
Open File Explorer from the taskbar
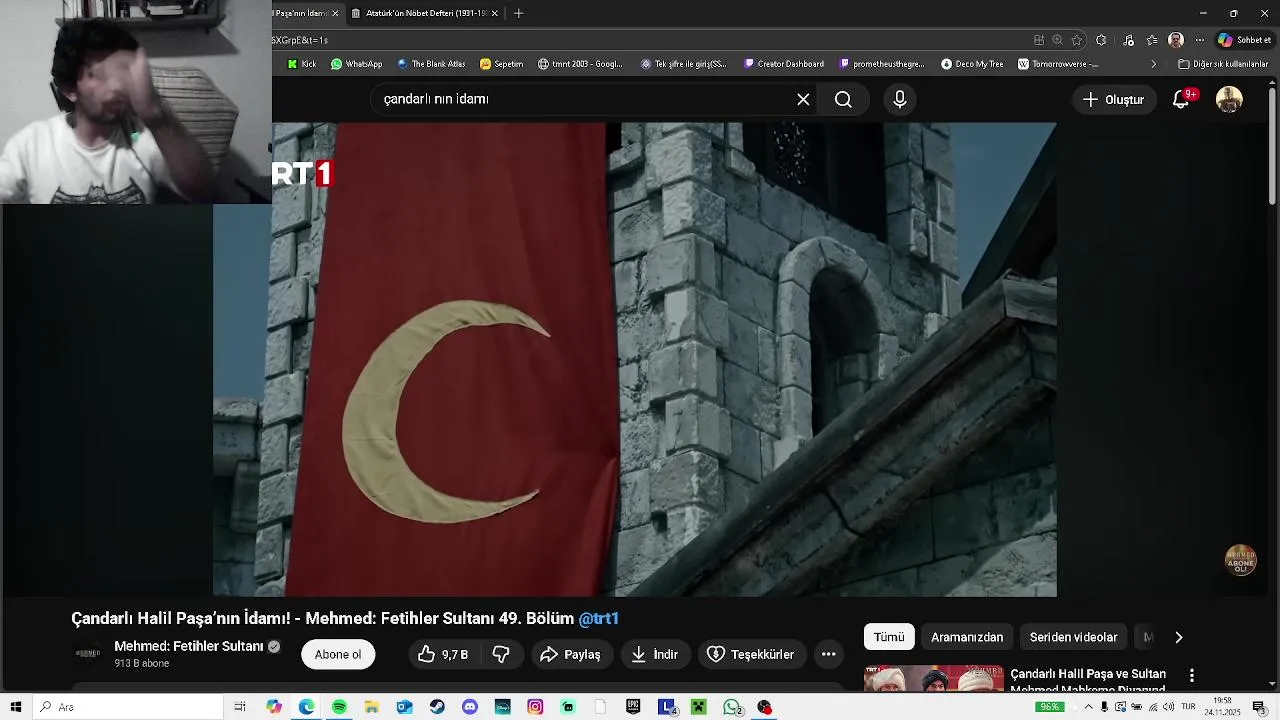[371, 707]
